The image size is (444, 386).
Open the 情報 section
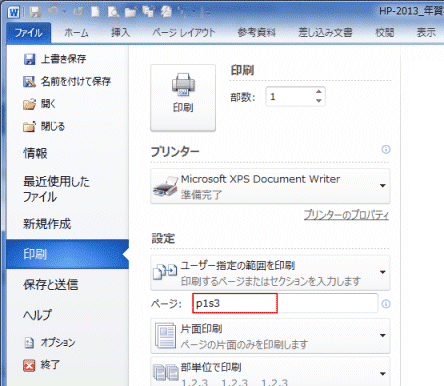pyautogui.click(x=35, y=153)
